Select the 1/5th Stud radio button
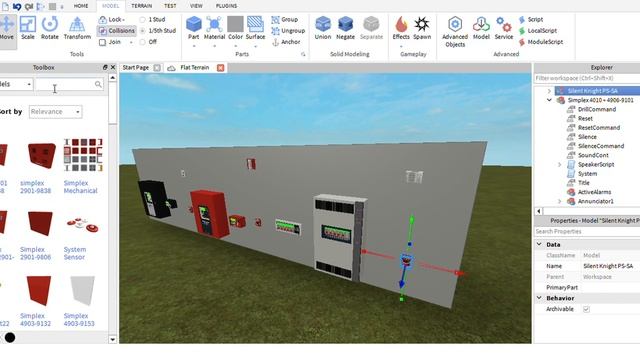This screenshot has width=640, height=360. pyautogui.click(x=142, y=31)
